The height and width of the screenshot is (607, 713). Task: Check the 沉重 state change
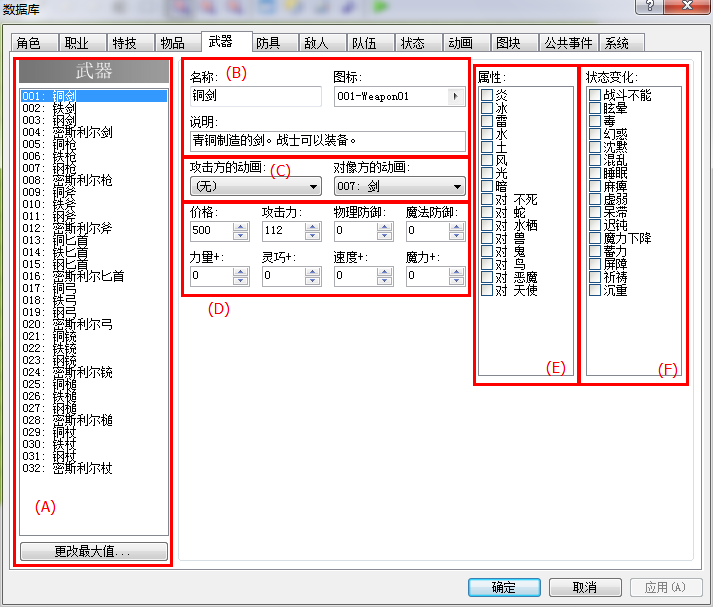(595, 290)
